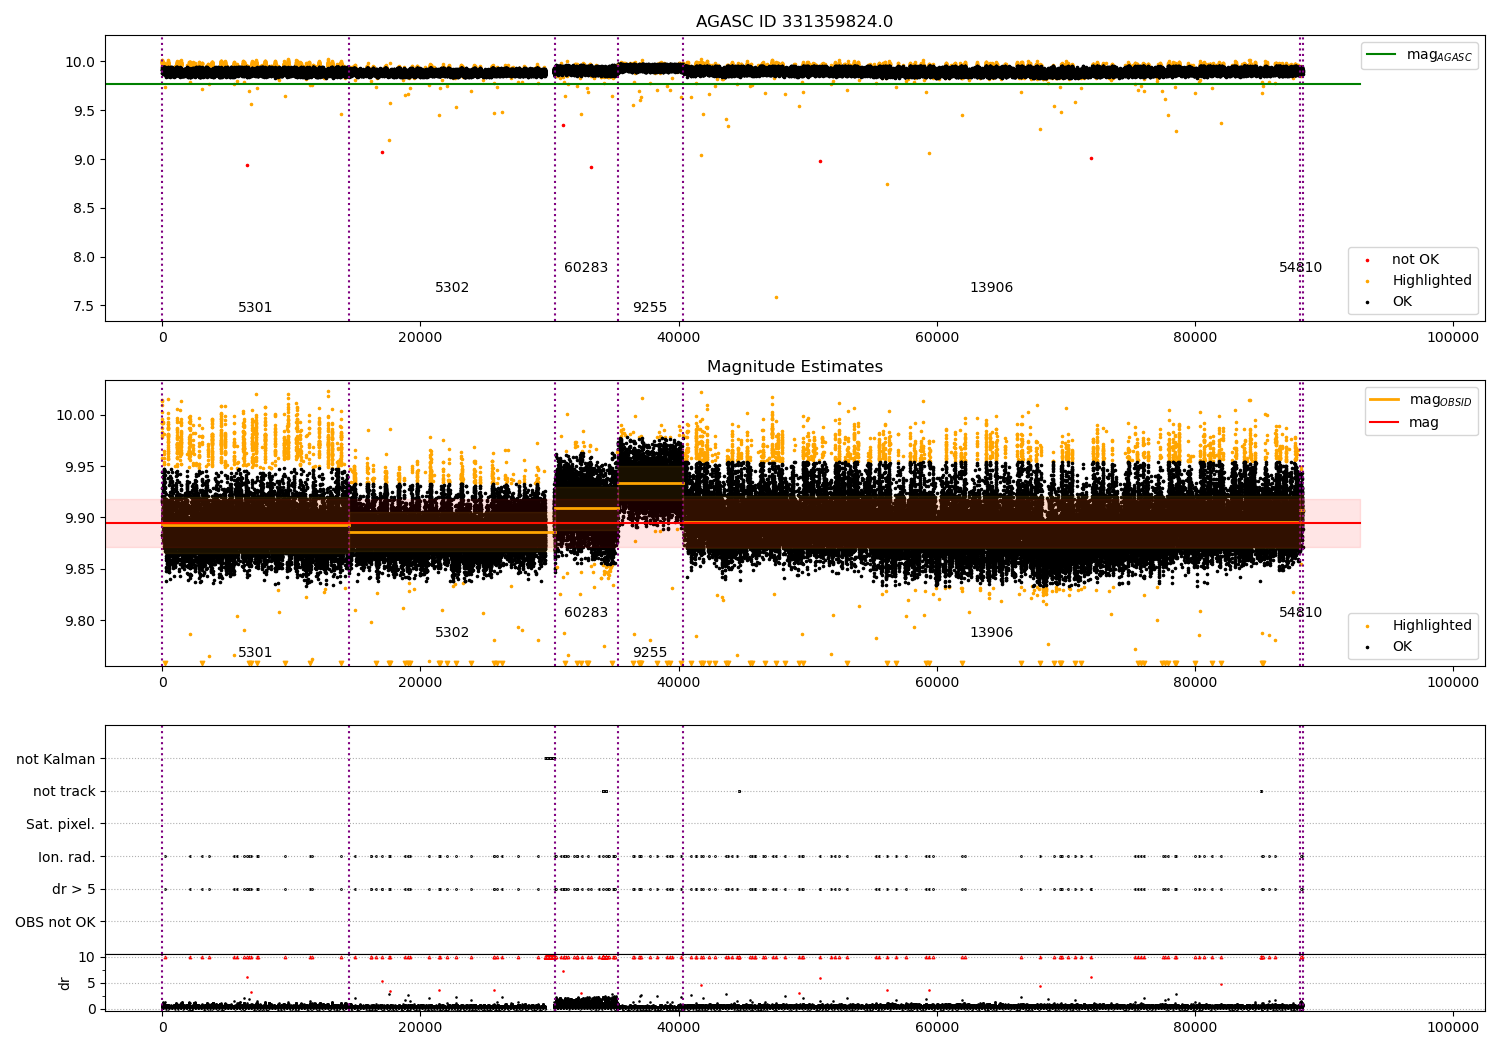The image size is (1500, 1050).
Task: Click the 8.5 tick on top plot y-axis
Action: click(85, 209)
